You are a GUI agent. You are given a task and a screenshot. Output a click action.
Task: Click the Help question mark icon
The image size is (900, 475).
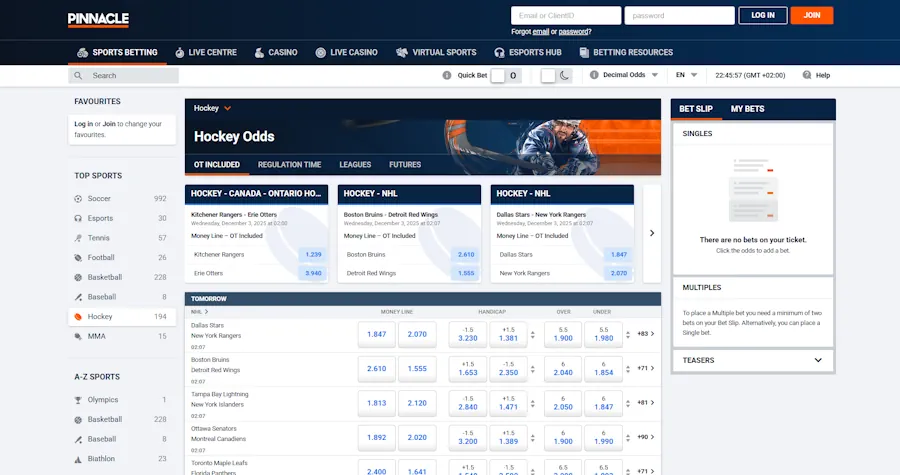[806, 75]
